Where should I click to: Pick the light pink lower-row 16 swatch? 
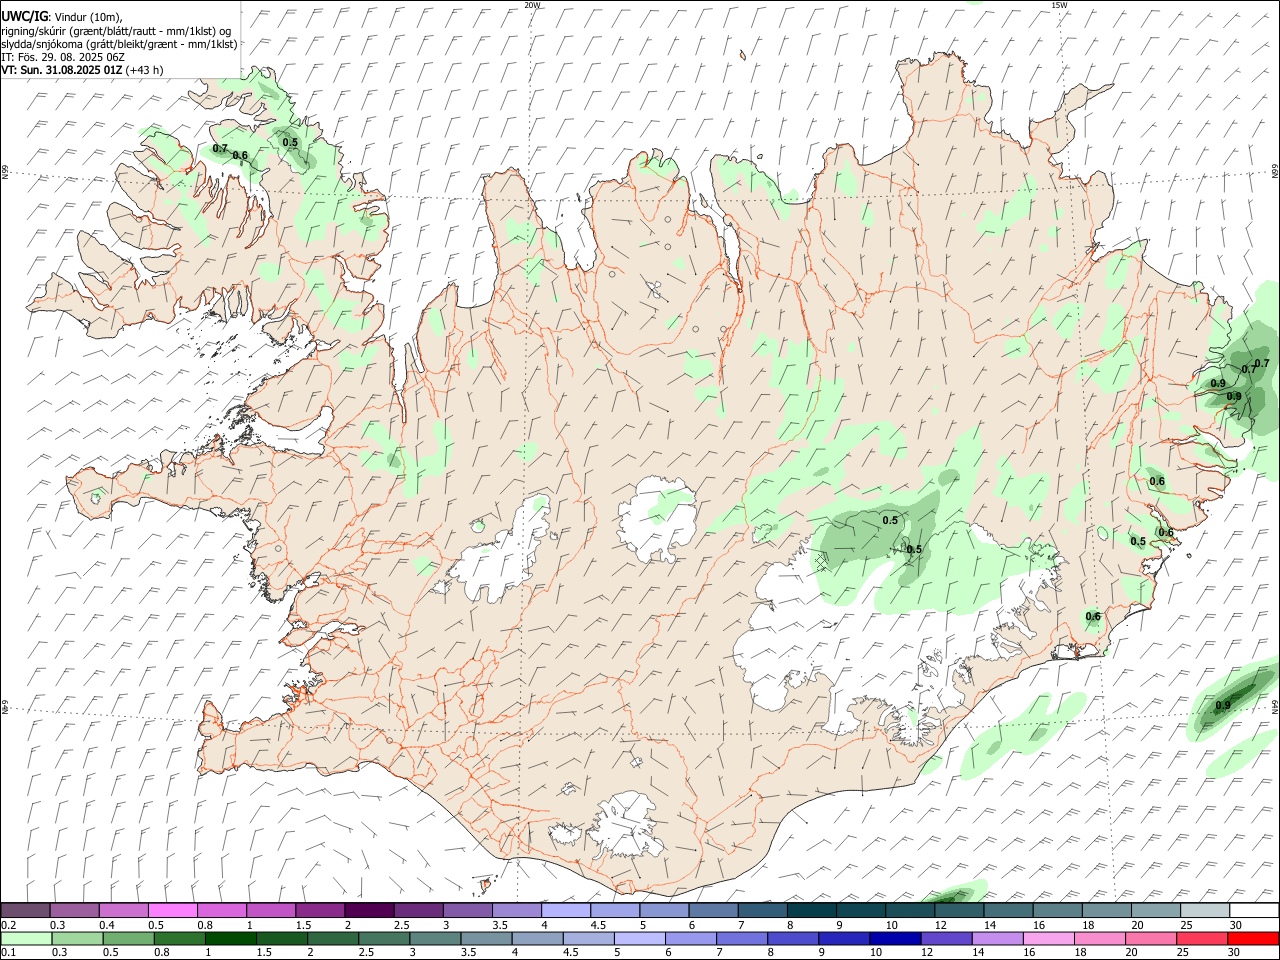point(1048,938)
